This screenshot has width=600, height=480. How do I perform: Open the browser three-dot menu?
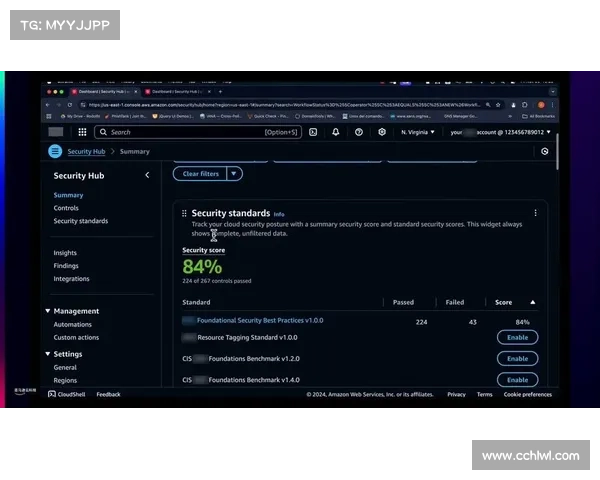[x=552, y=105]
